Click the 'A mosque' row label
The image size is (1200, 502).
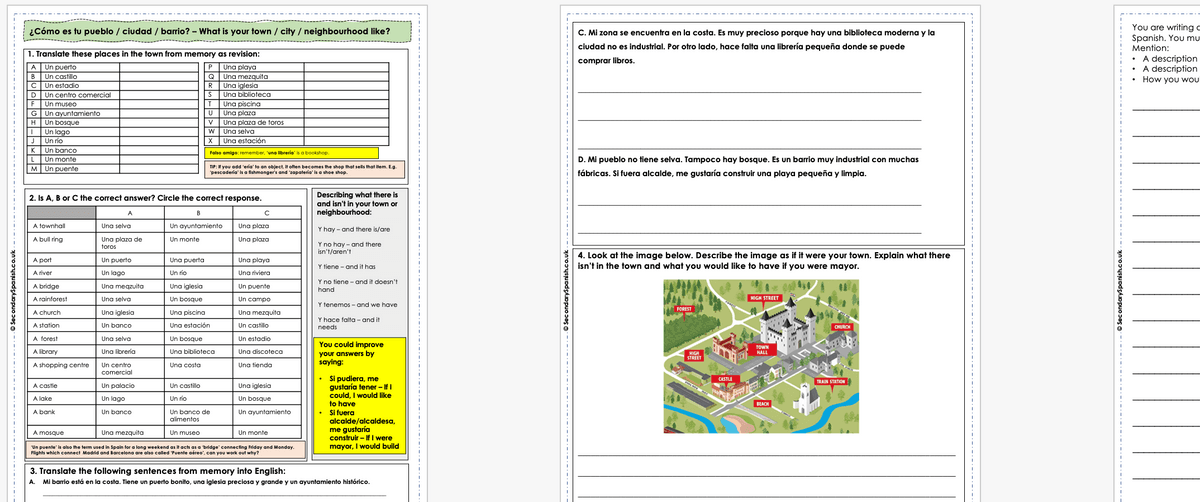pyautogui.click(x=48, y=432)
